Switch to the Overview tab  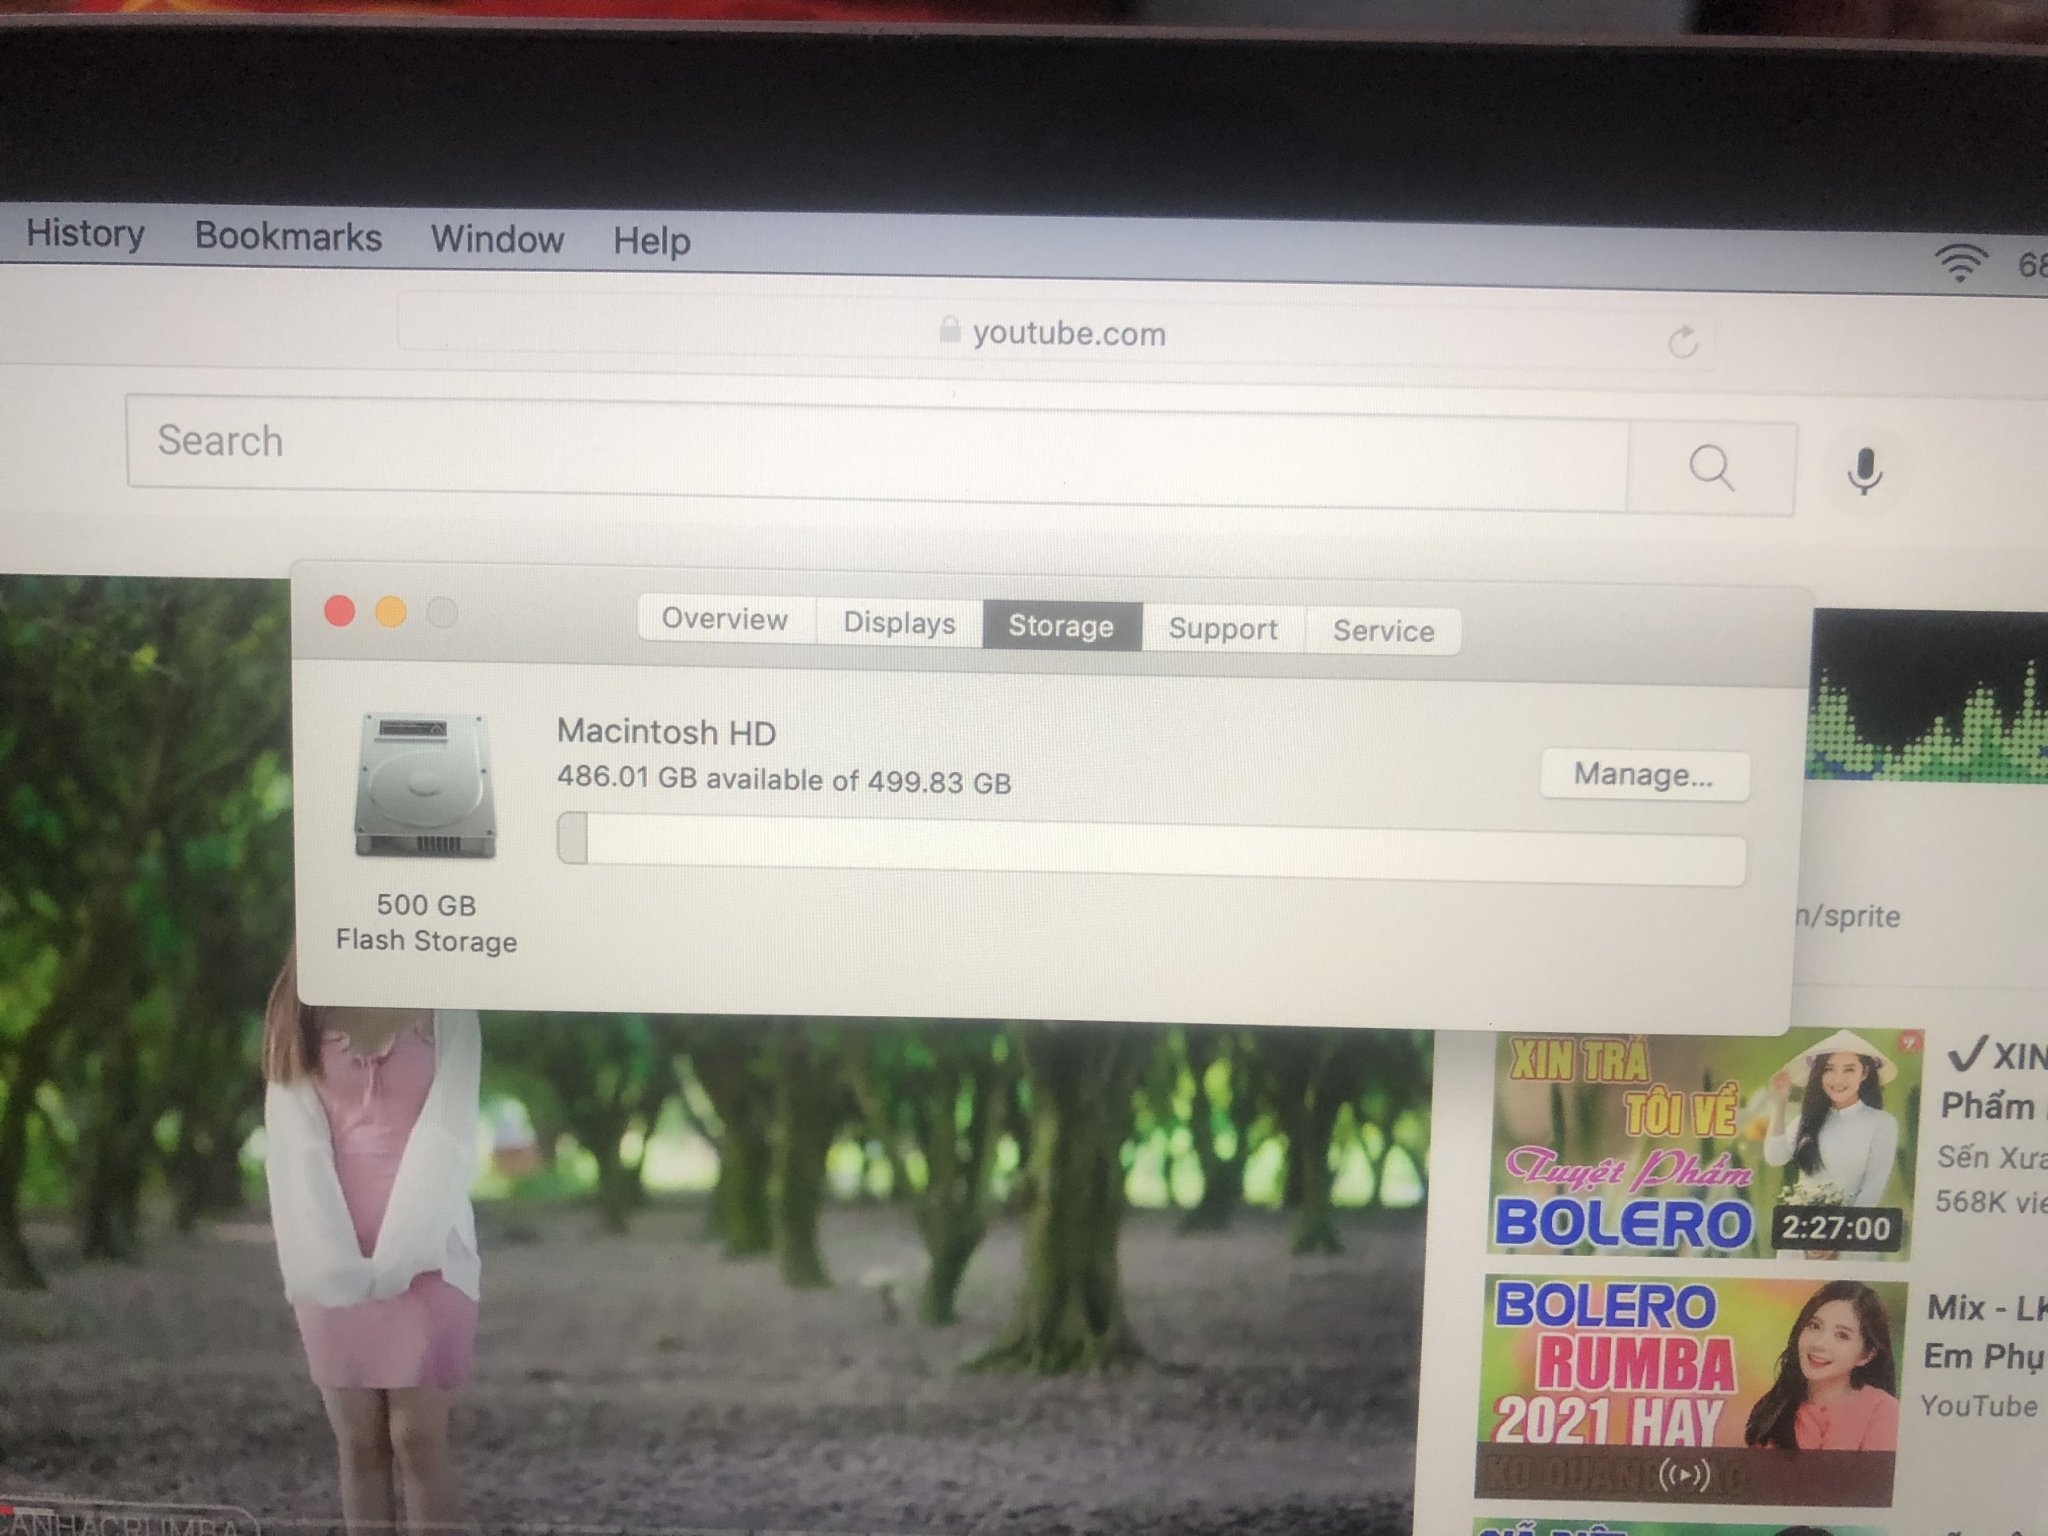725,619
